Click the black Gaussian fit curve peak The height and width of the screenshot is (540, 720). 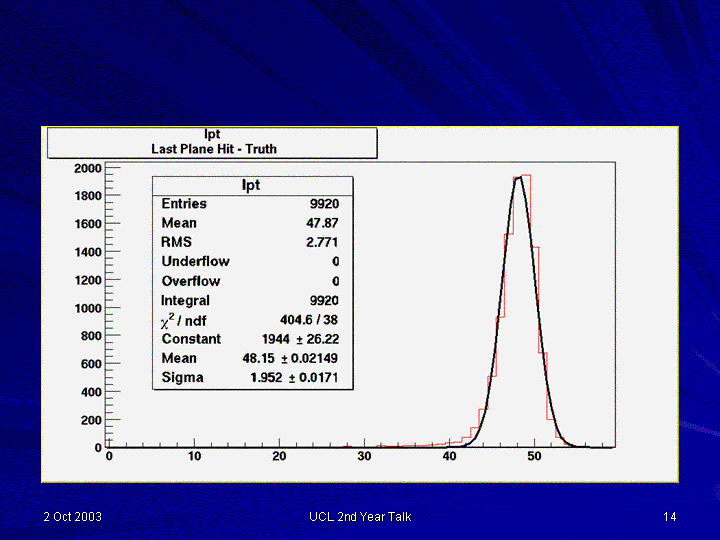tap(518, 178)
